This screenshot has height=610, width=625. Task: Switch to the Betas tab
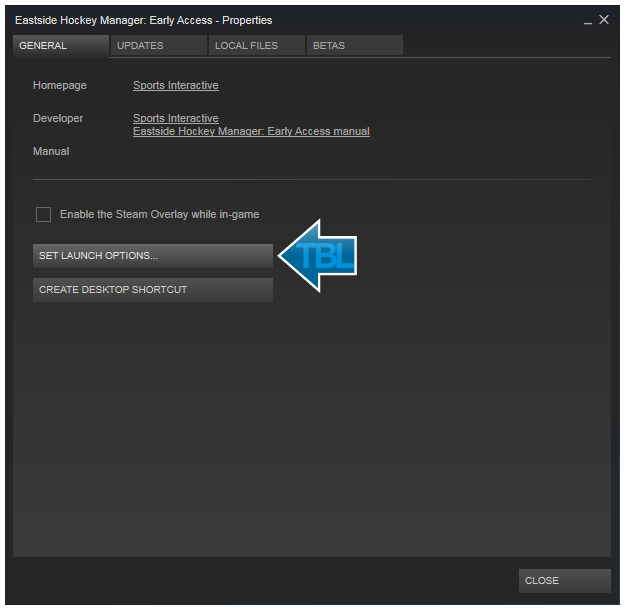pos(355,46)
